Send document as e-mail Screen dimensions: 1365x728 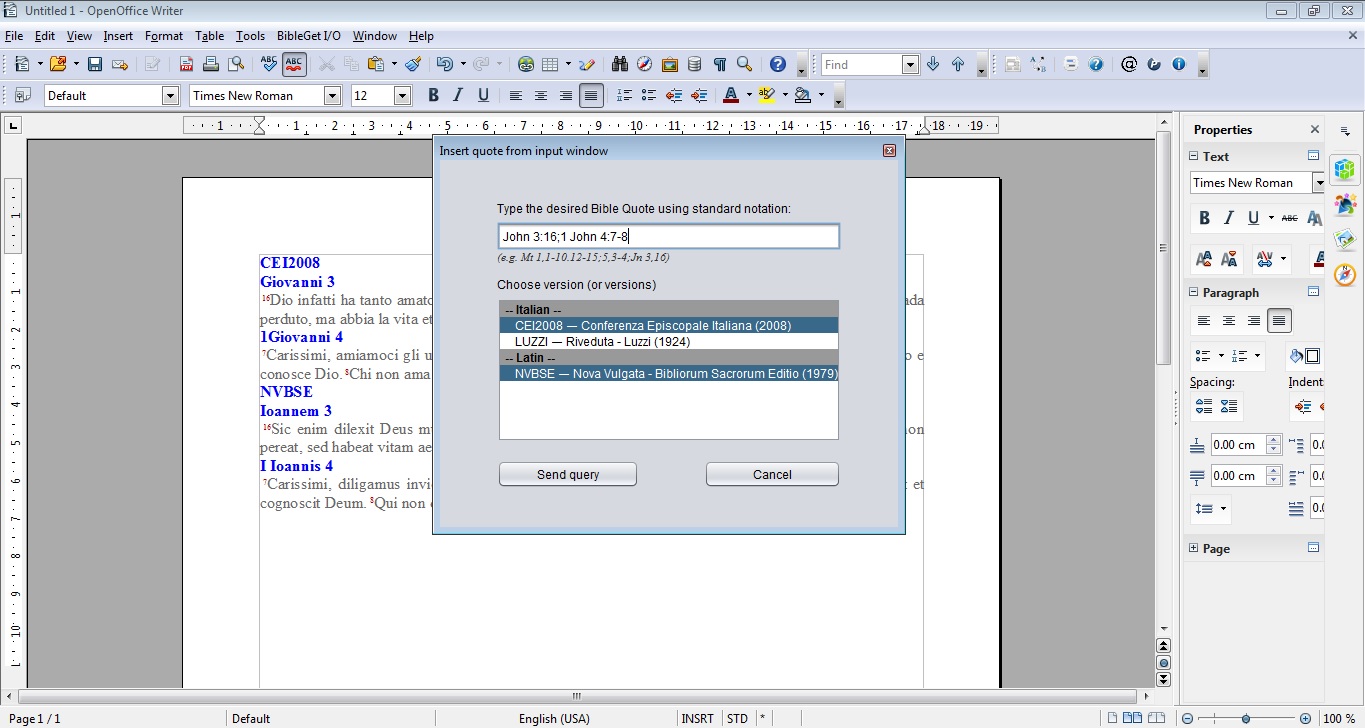pos(120,64)
